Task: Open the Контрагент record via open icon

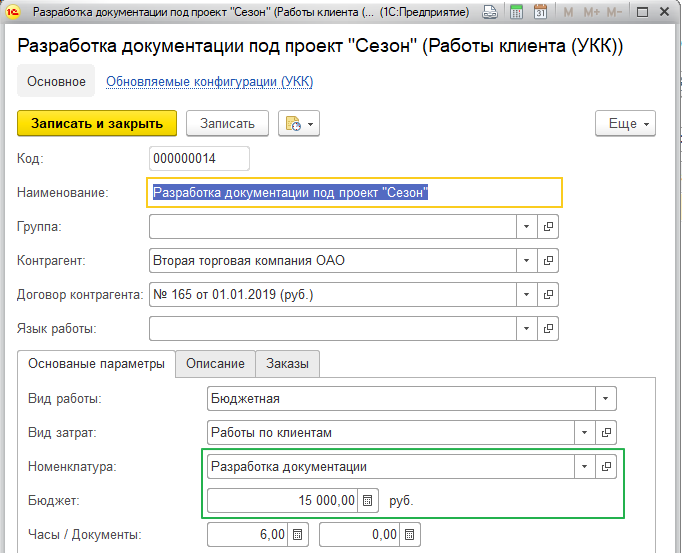Action: click(x=548, y=260)
